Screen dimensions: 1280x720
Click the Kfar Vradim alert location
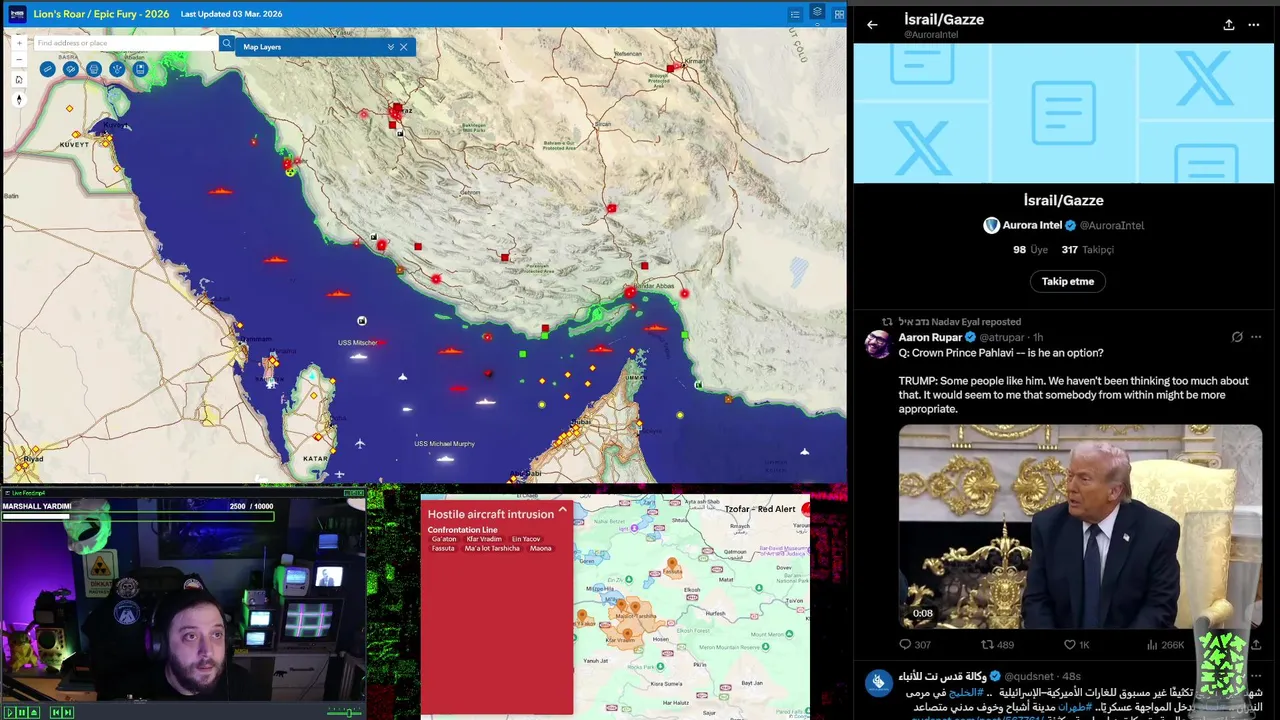pos(484,539)
